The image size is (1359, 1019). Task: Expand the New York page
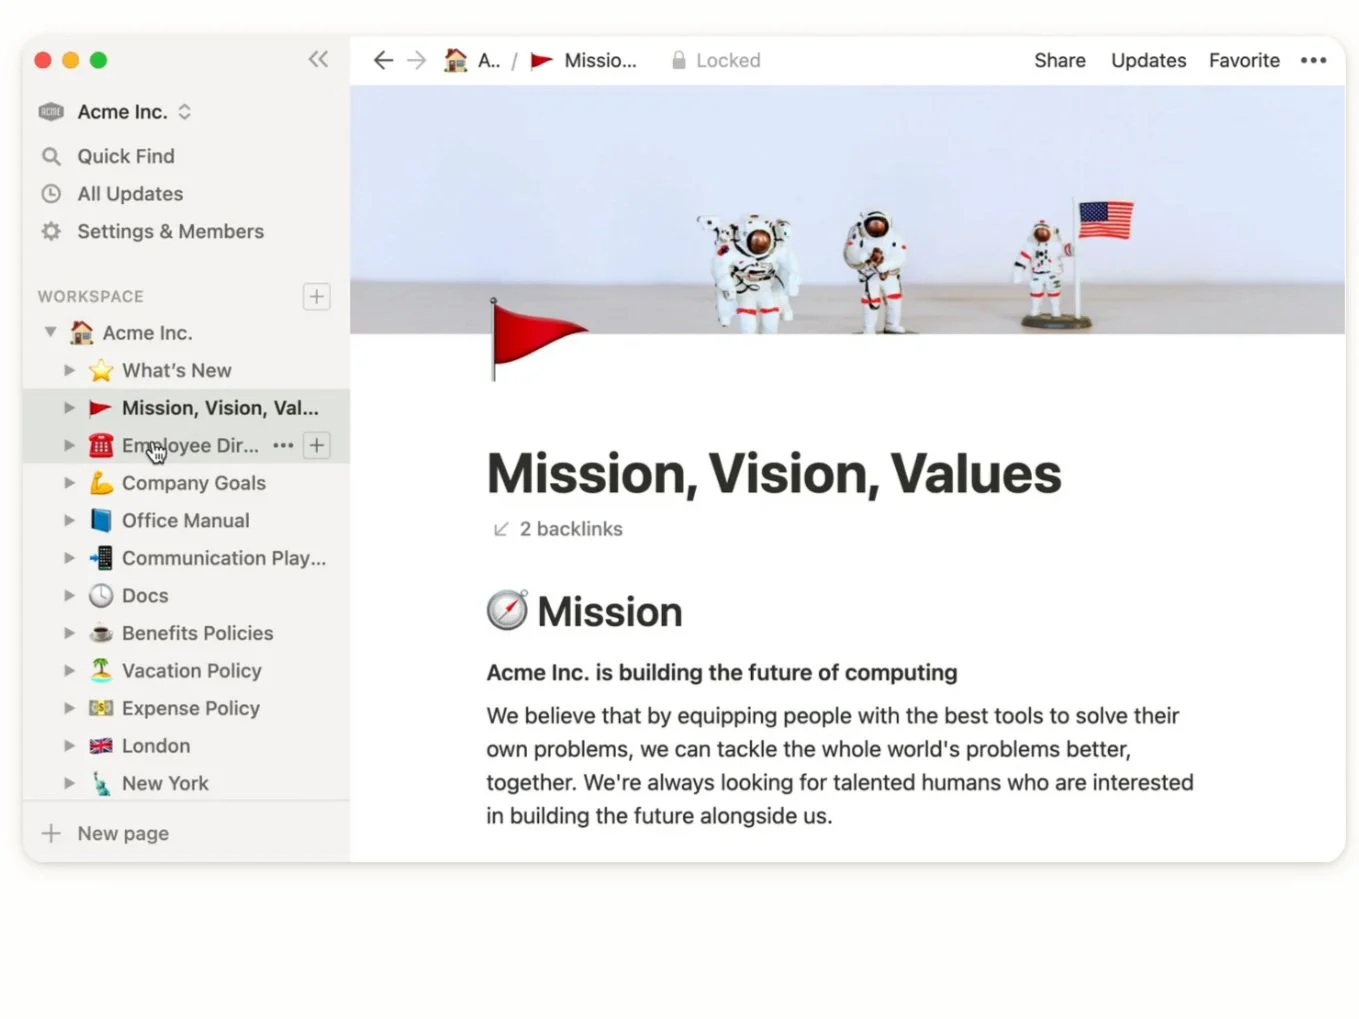[x=69, y=783]
